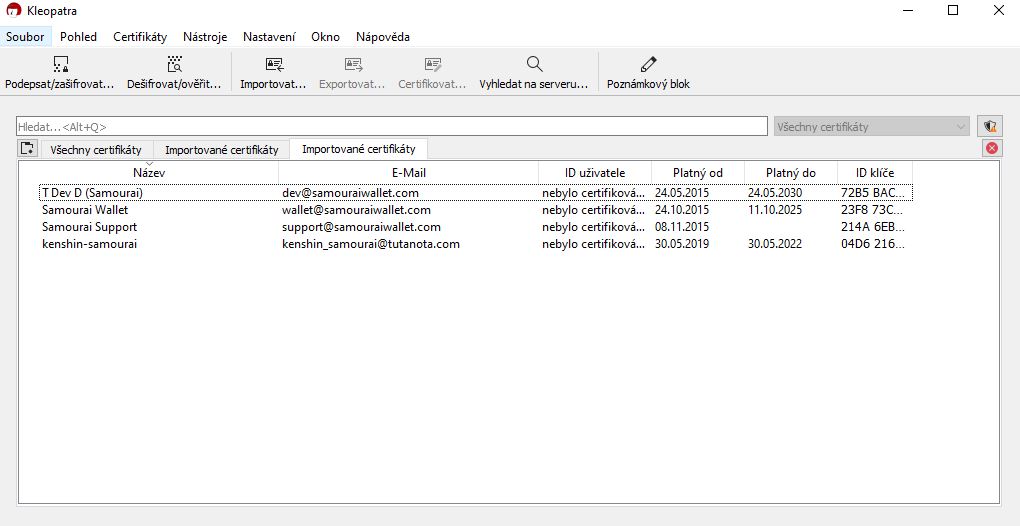Click the new tab icon left of tabs
Screen dimensions: 1020x526
click(x=28, y=149)
